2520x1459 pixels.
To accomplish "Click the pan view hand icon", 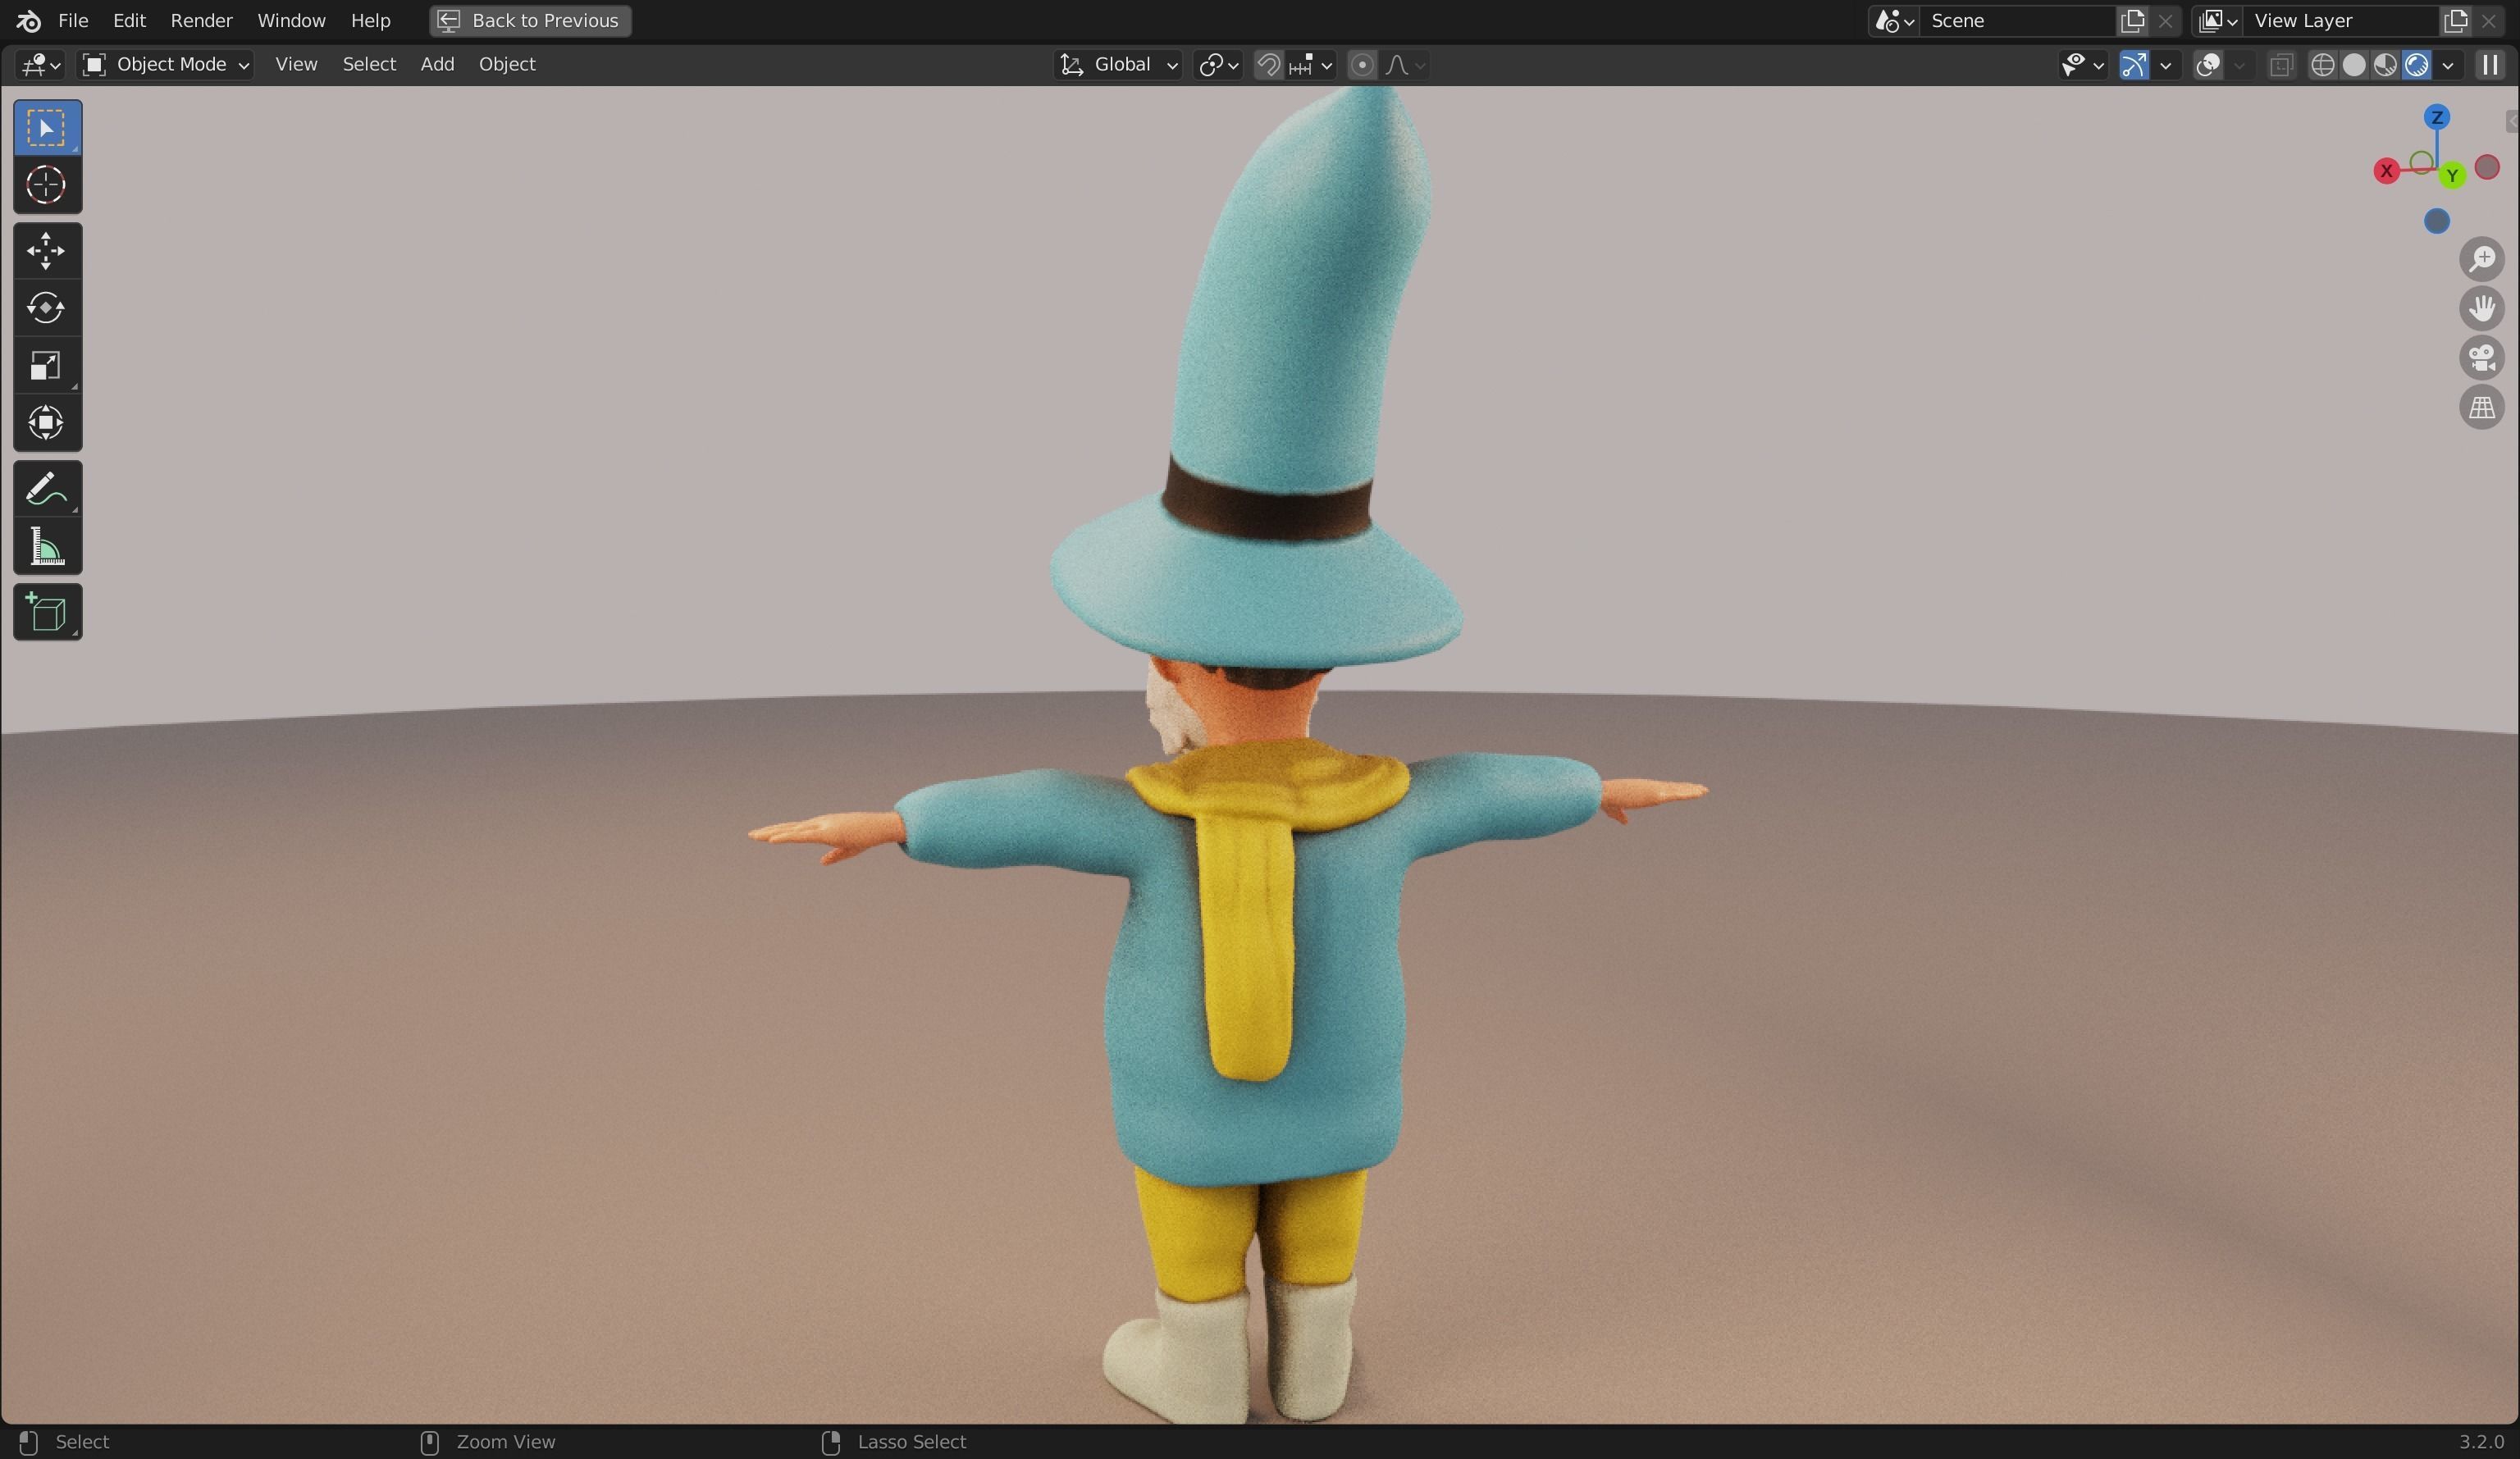I will point(2481,308).
